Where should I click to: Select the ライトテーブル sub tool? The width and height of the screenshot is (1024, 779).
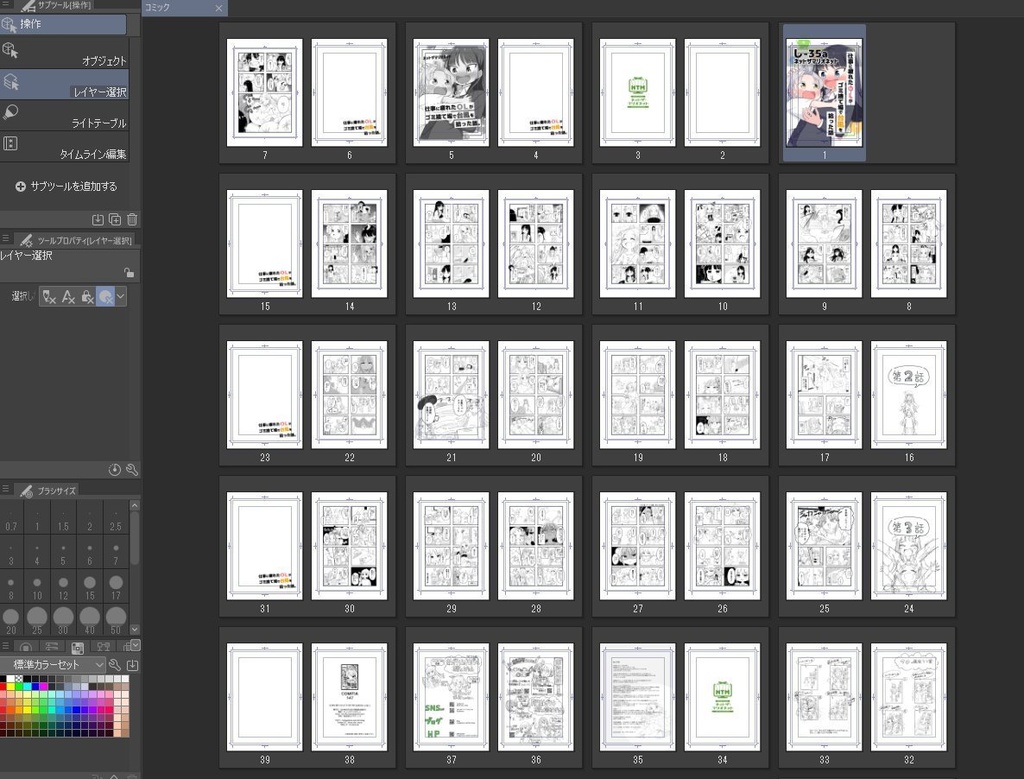click(65, 115)
